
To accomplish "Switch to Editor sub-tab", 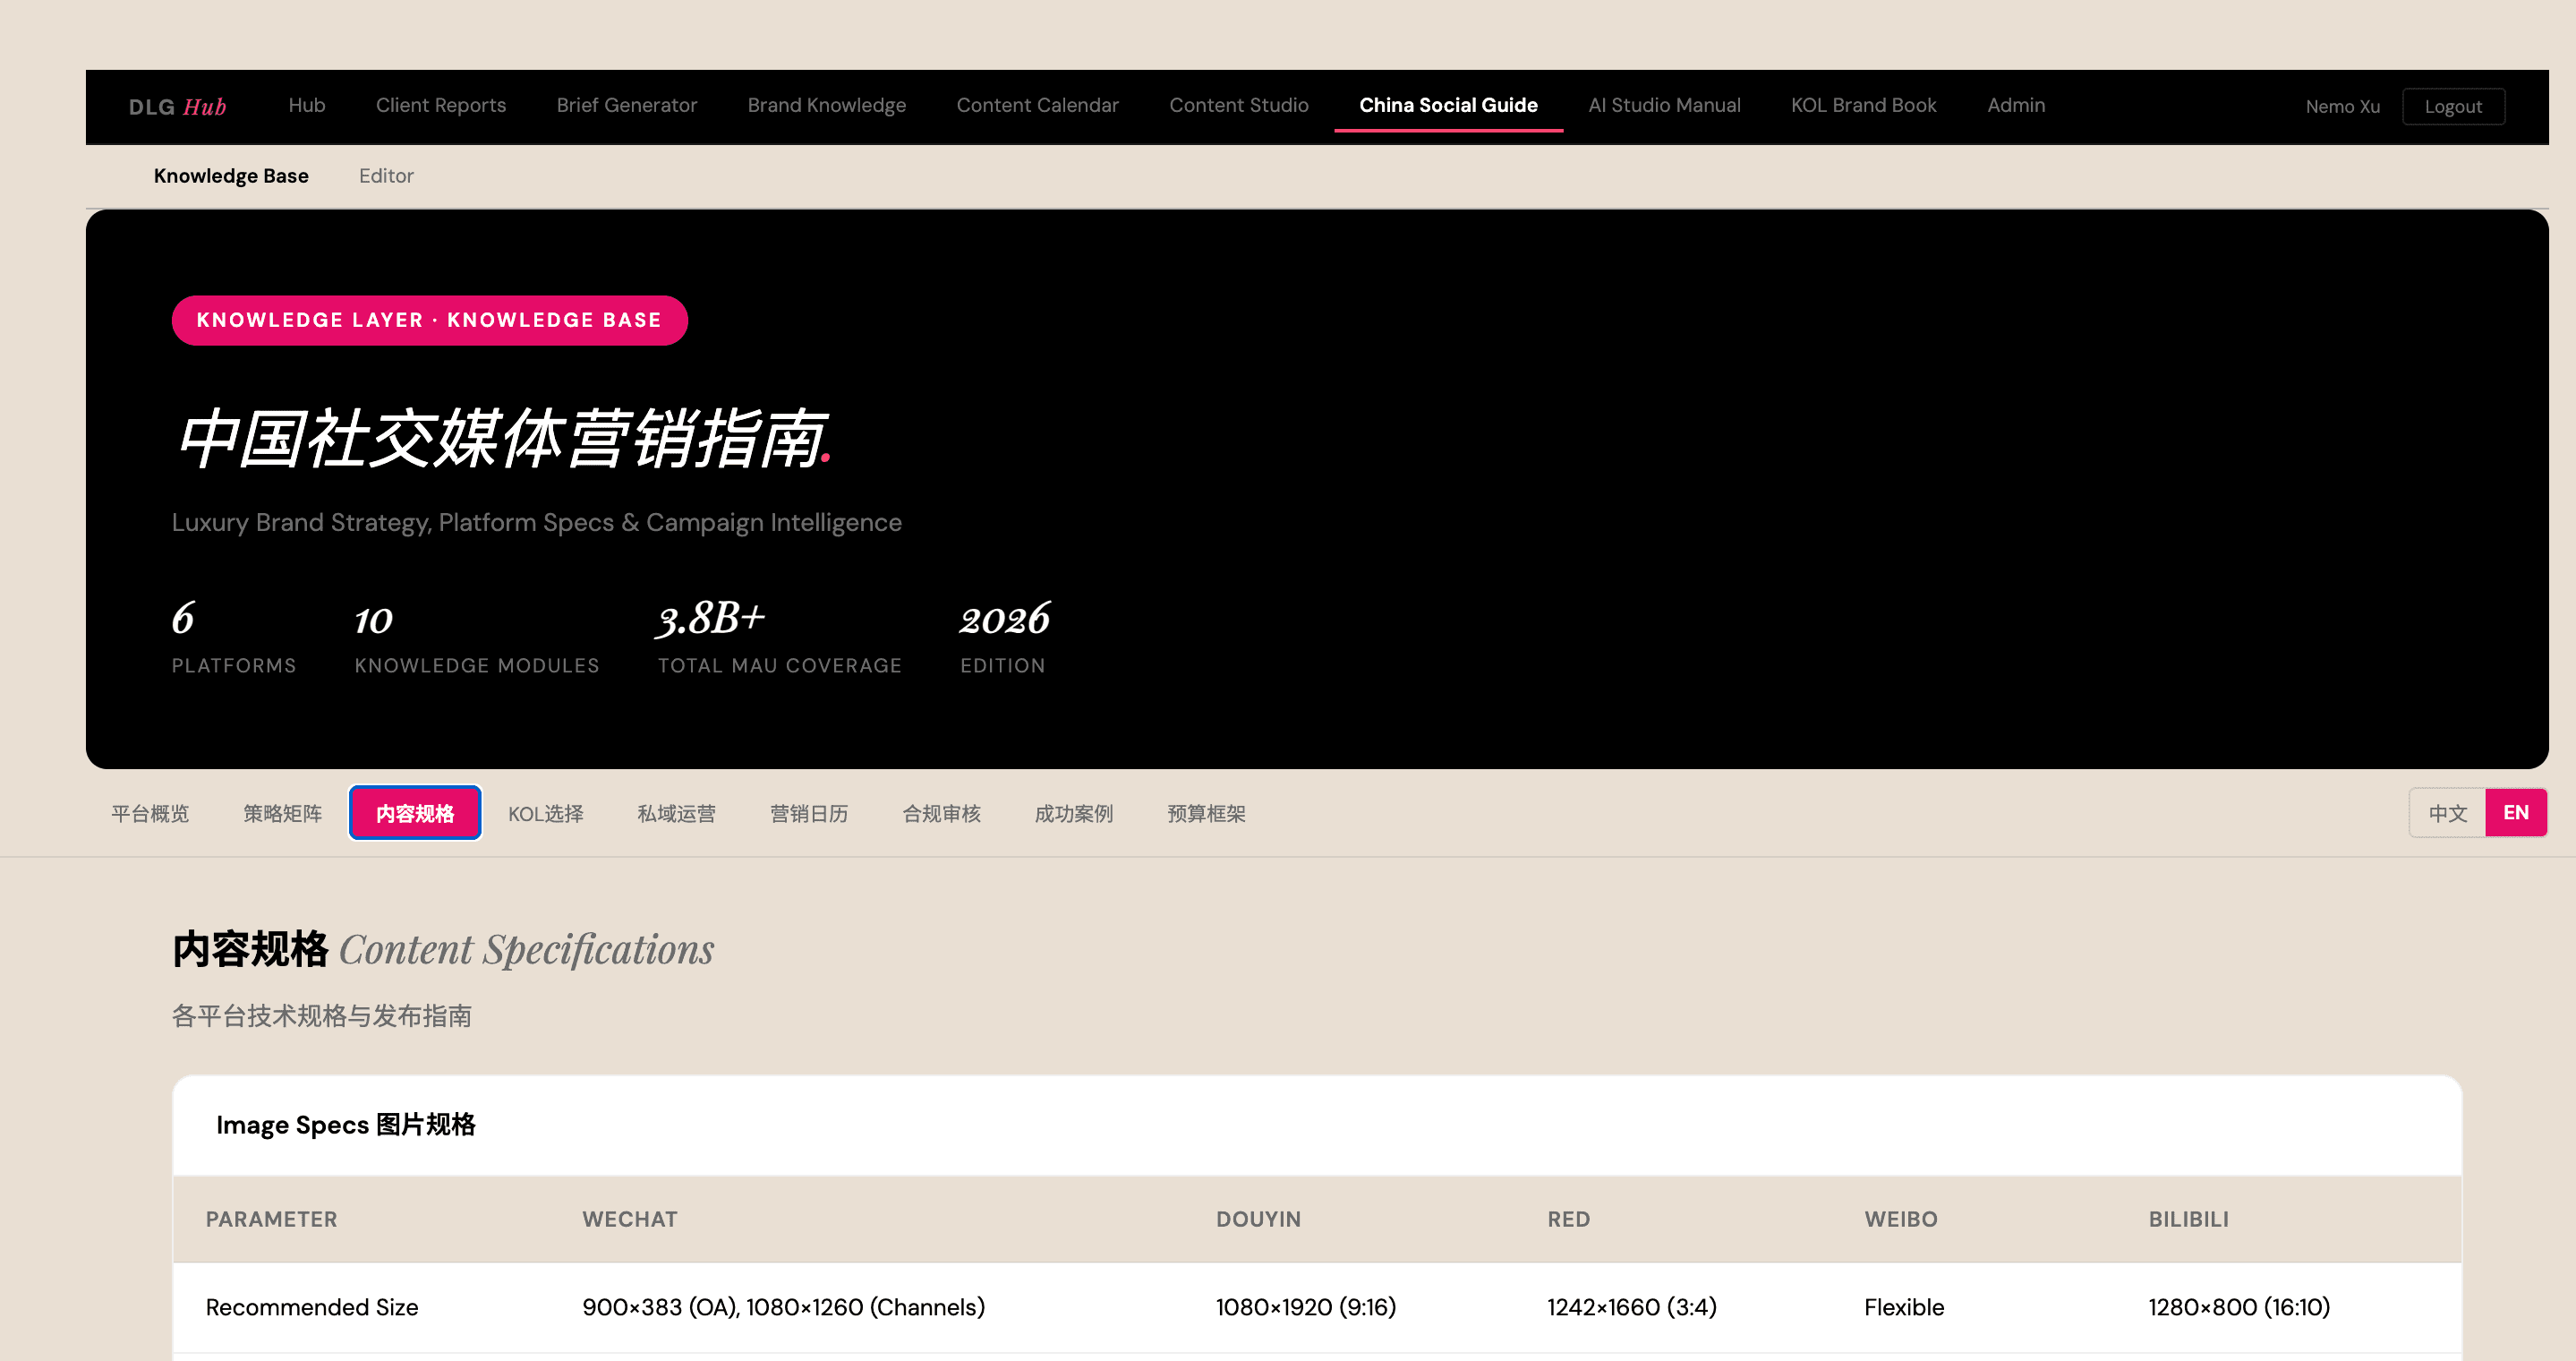I will 386,176.
